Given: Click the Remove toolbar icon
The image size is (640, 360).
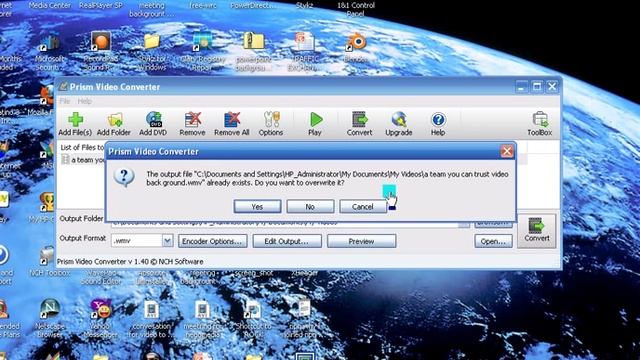Looking at the screenshot, I should [192, 124].
